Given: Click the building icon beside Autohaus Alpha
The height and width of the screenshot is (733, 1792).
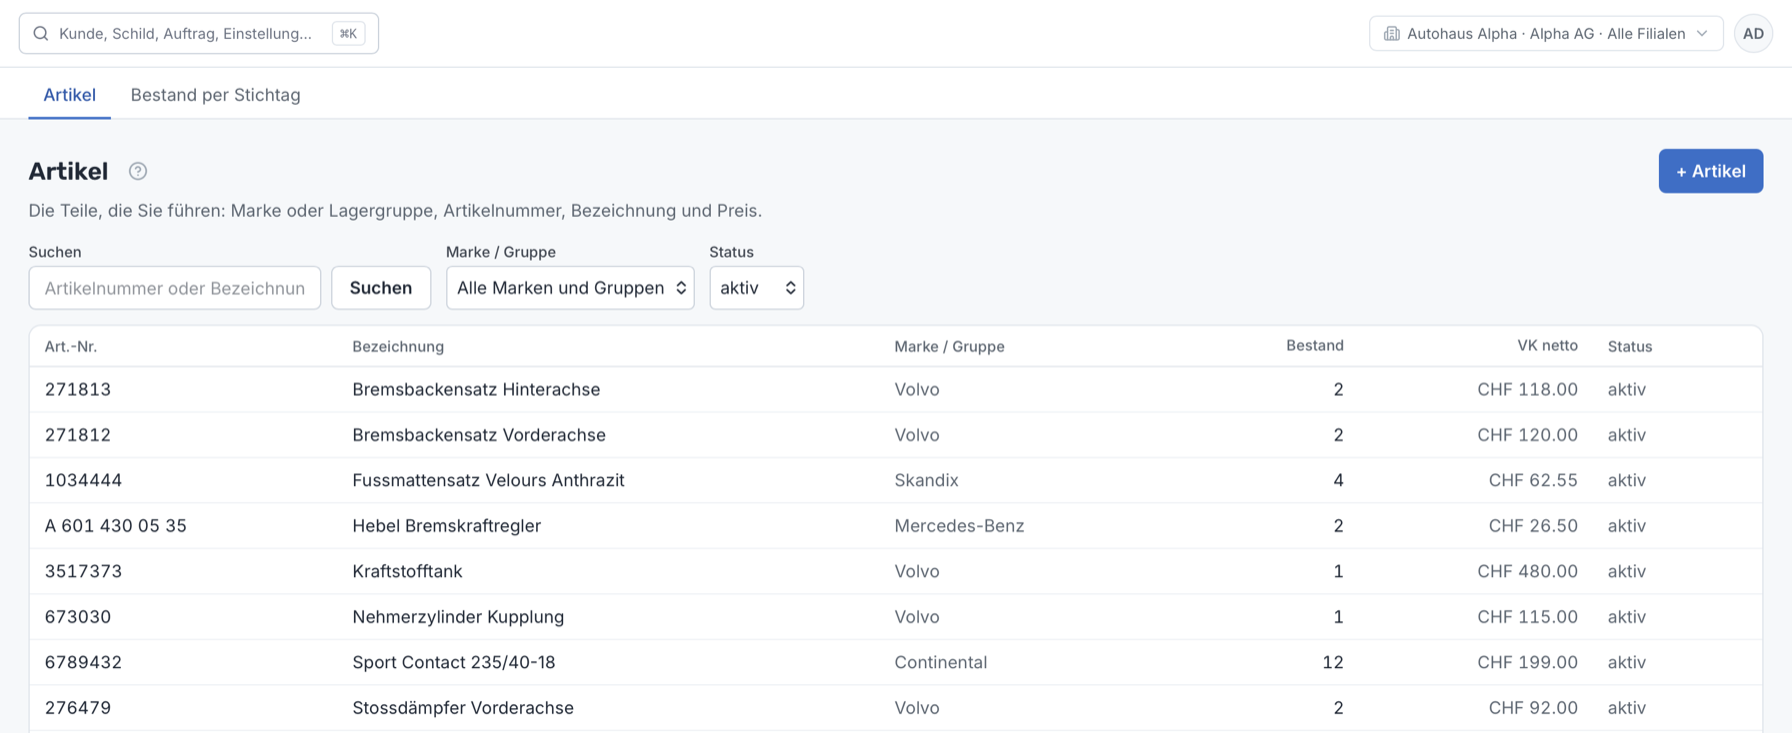Looking at the screenshot, I should tap(1391, 34).
